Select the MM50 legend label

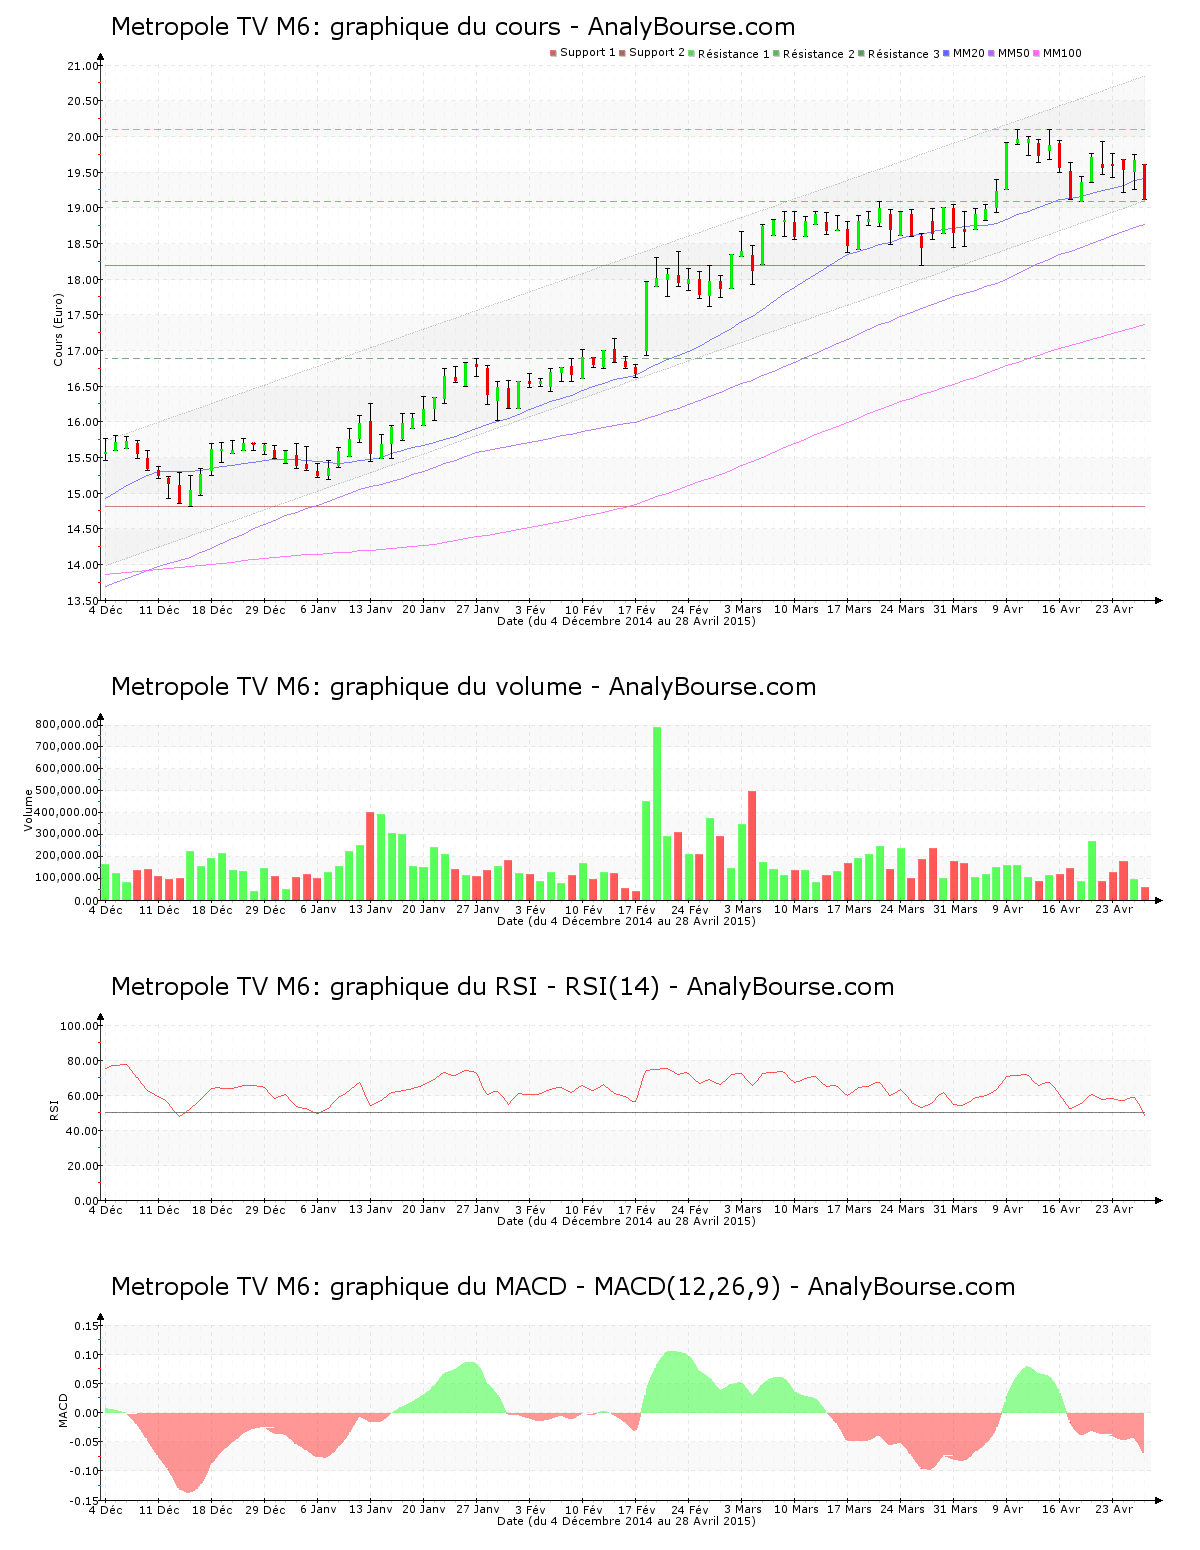click(x=1013, y=53)
